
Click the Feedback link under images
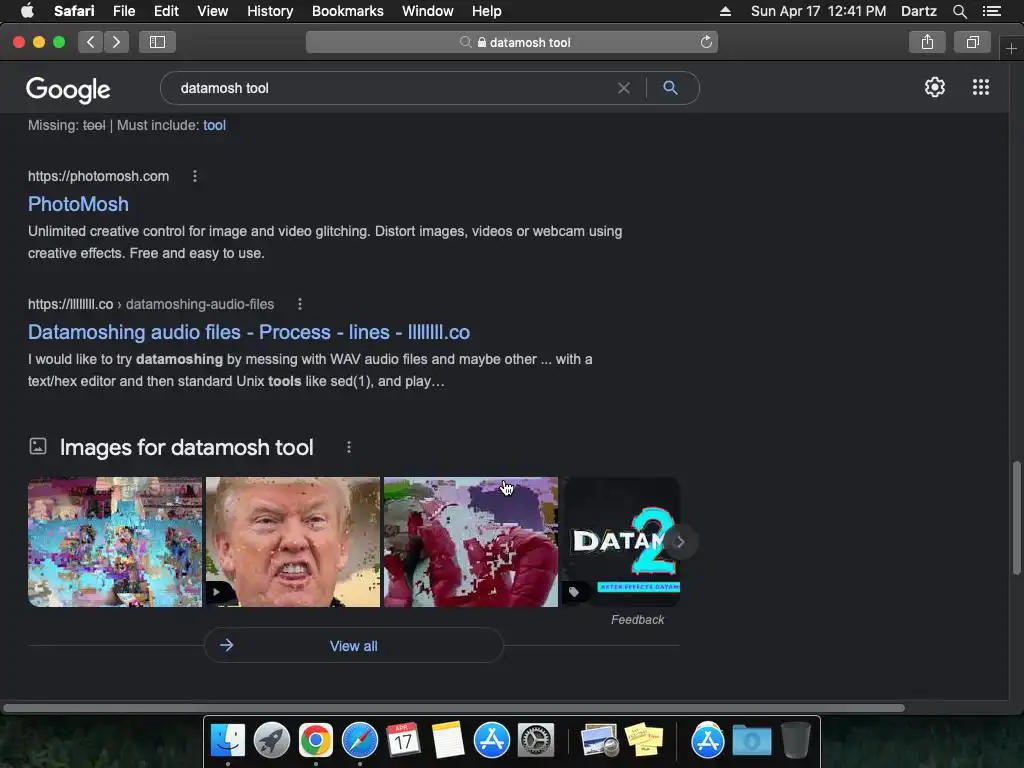637,620
